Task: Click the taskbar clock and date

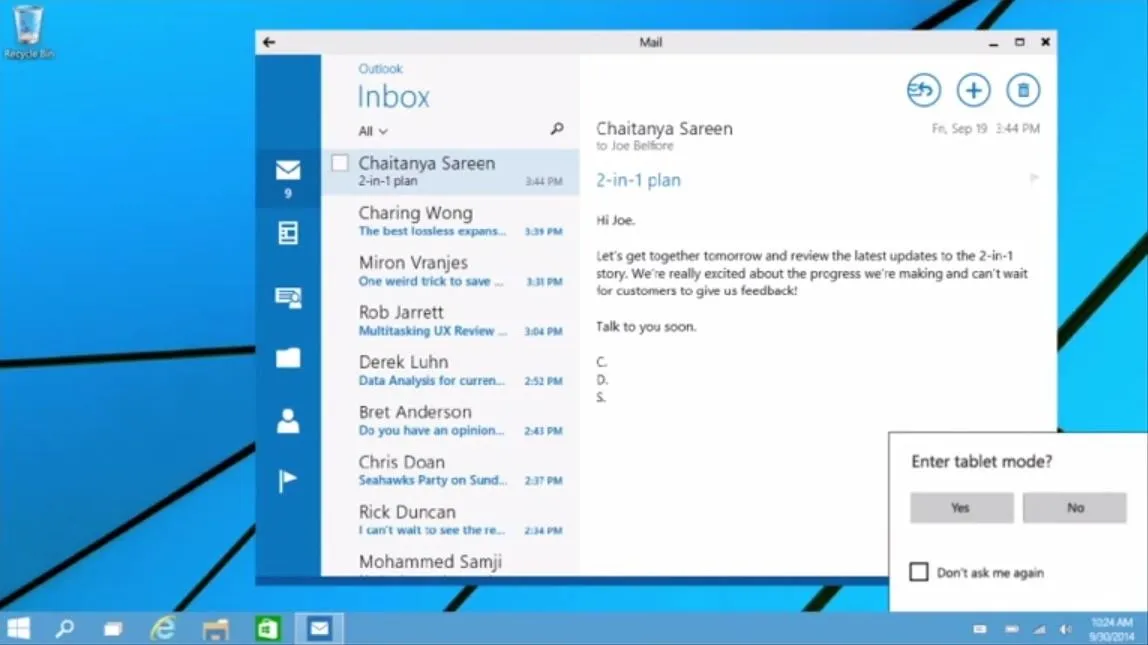Action: click(1111, 629)
